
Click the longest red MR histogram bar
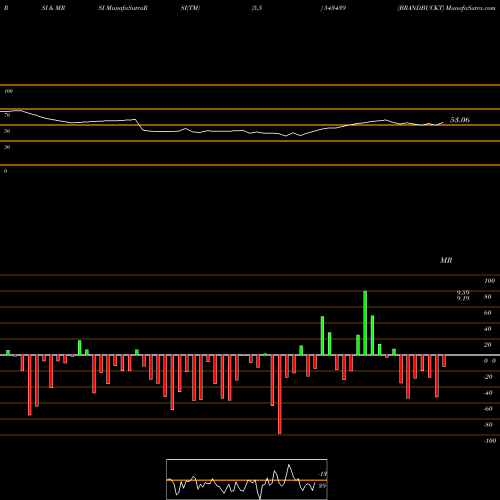tap(279, 394)
